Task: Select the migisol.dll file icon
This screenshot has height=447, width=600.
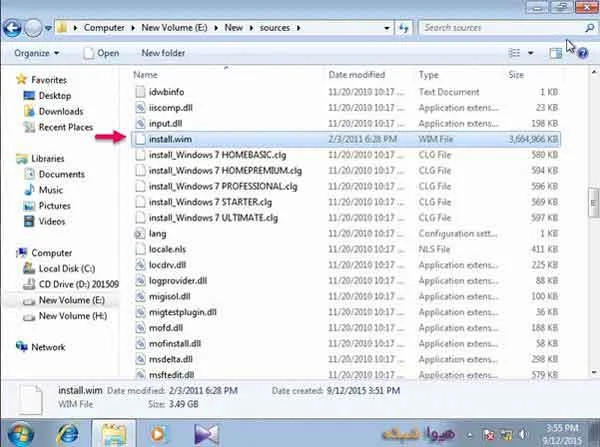Action: point(140,296)
